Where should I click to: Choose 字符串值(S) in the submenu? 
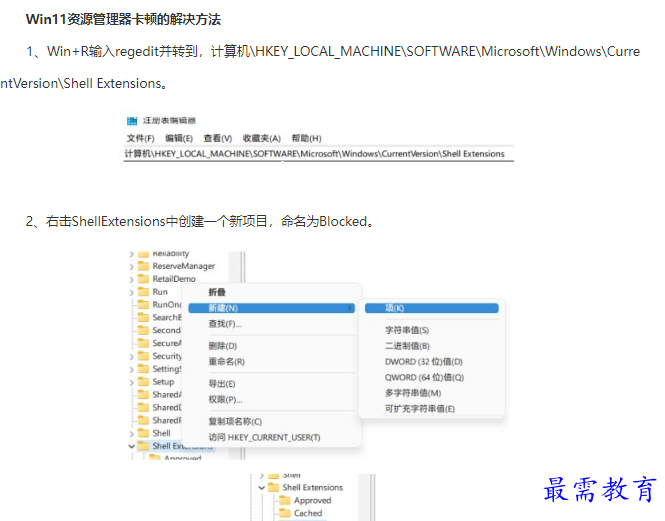click(407, 330)
